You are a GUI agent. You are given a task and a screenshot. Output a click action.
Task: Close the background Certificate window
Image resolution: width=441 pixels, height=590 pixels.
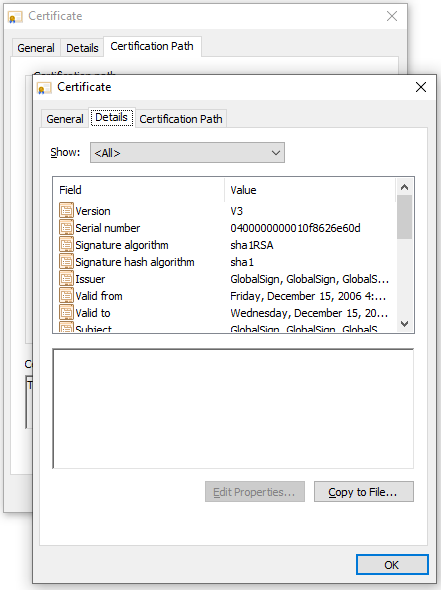[392, 16]
